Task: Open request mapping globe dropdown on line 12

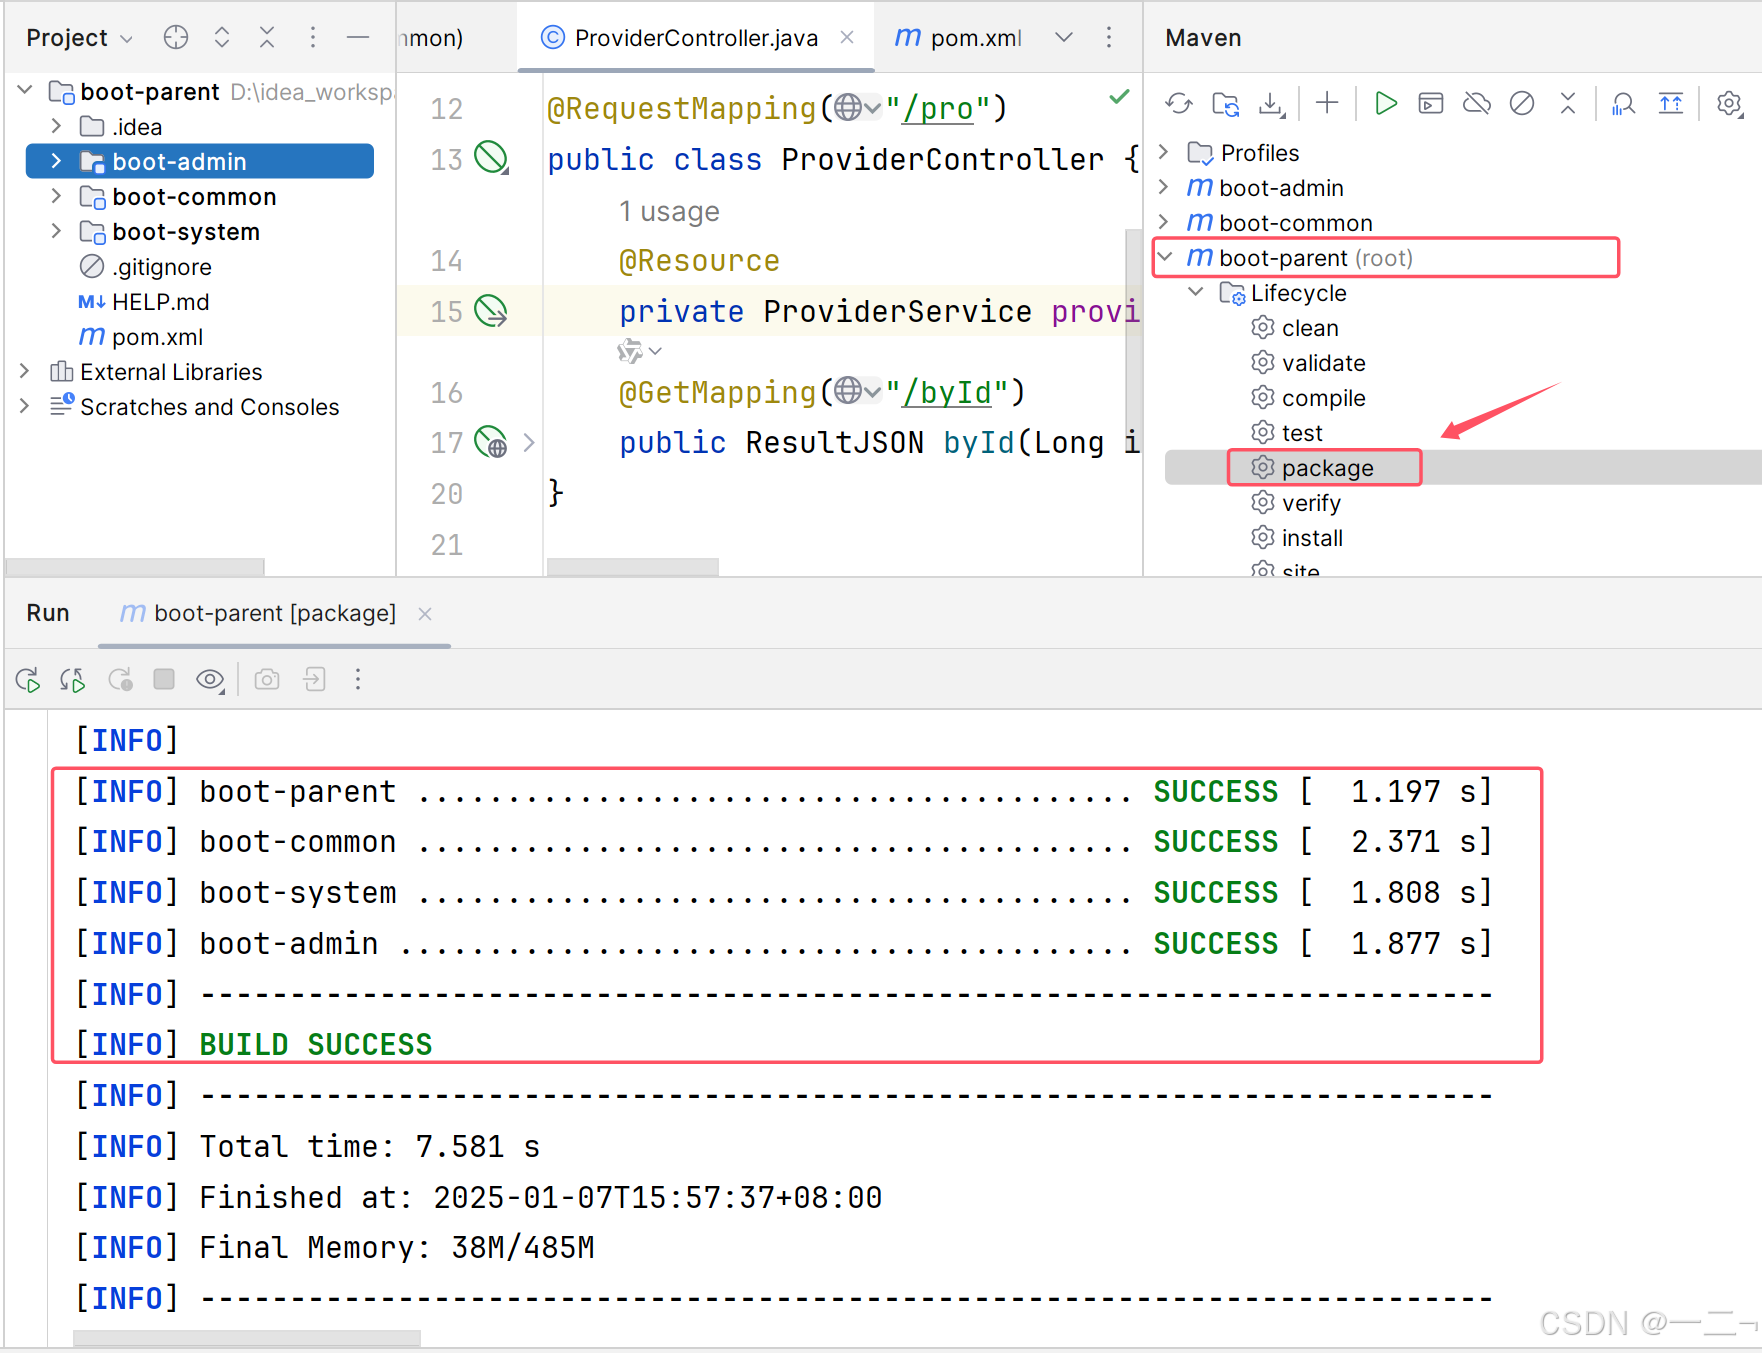Action: pos(857,107)
